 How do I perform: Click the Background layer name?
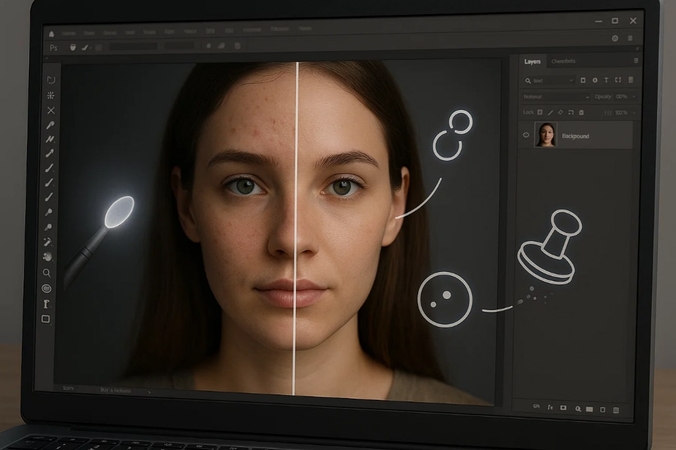[x=576, y=136]
